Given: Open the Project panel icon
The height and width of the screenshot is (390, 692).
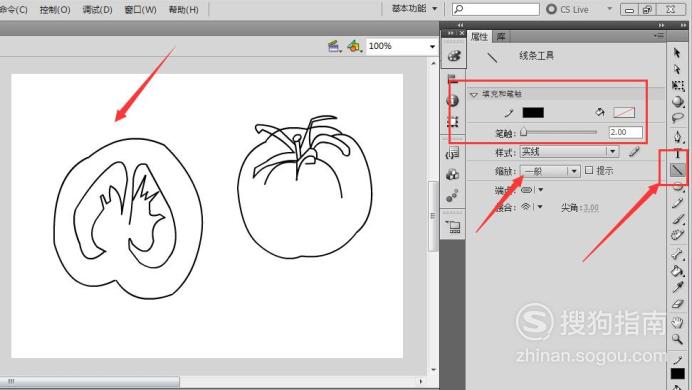Looking at the screenshot, I should tap(453, 227).
